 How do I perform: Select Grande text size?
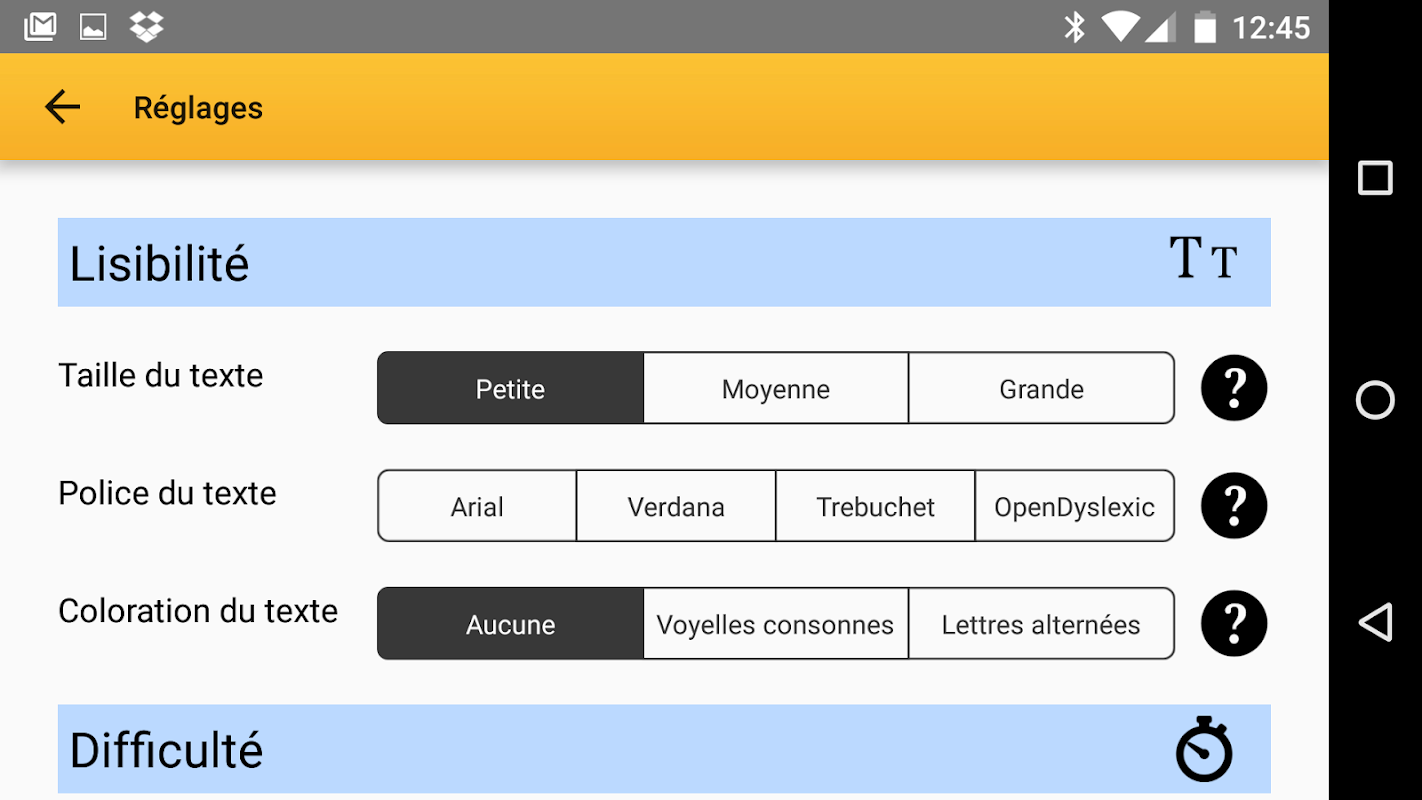coord(1041,388)
